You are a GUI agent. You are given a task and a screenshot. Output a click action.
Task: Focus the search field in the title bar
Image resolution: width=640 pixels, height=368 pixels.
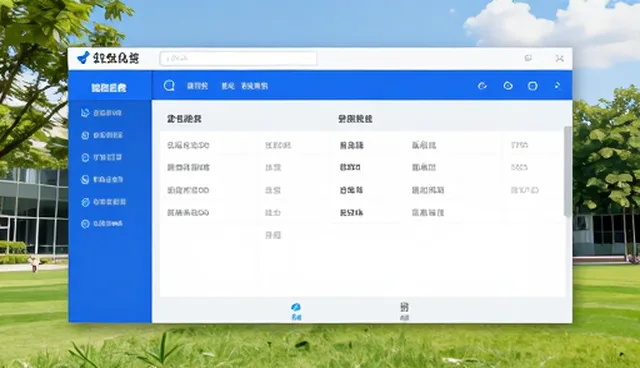click(x=238, y=58)
